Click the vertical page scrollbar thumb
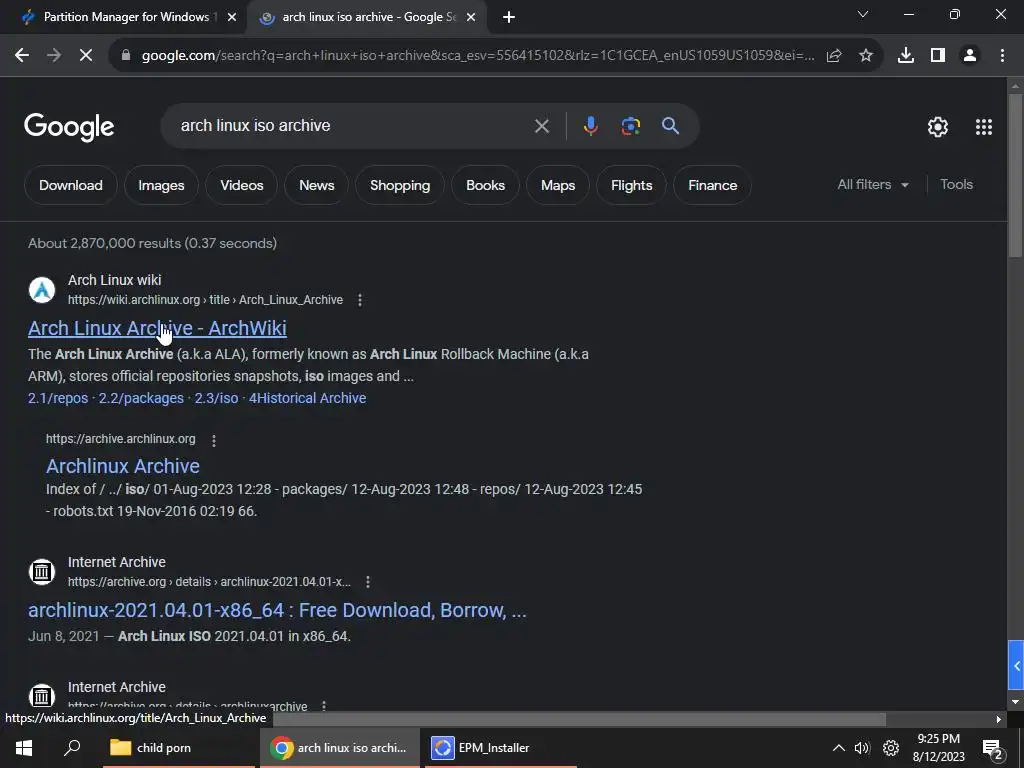 1016,175
